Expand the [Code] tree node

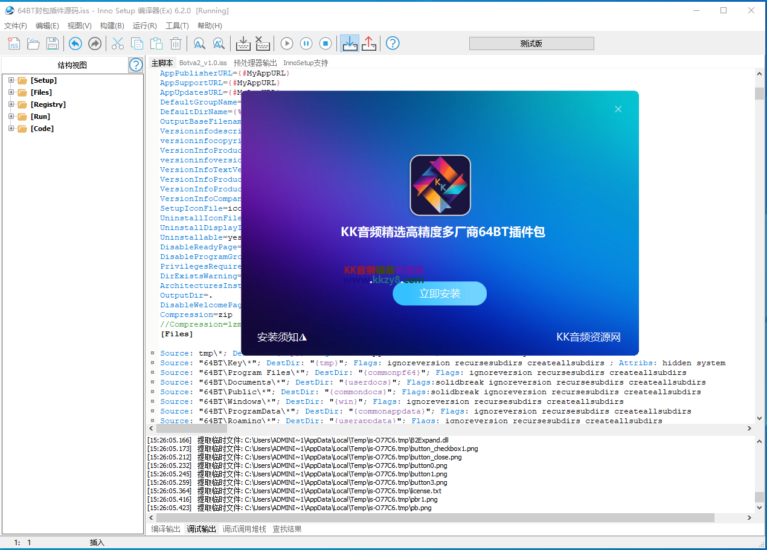[10, 128]
